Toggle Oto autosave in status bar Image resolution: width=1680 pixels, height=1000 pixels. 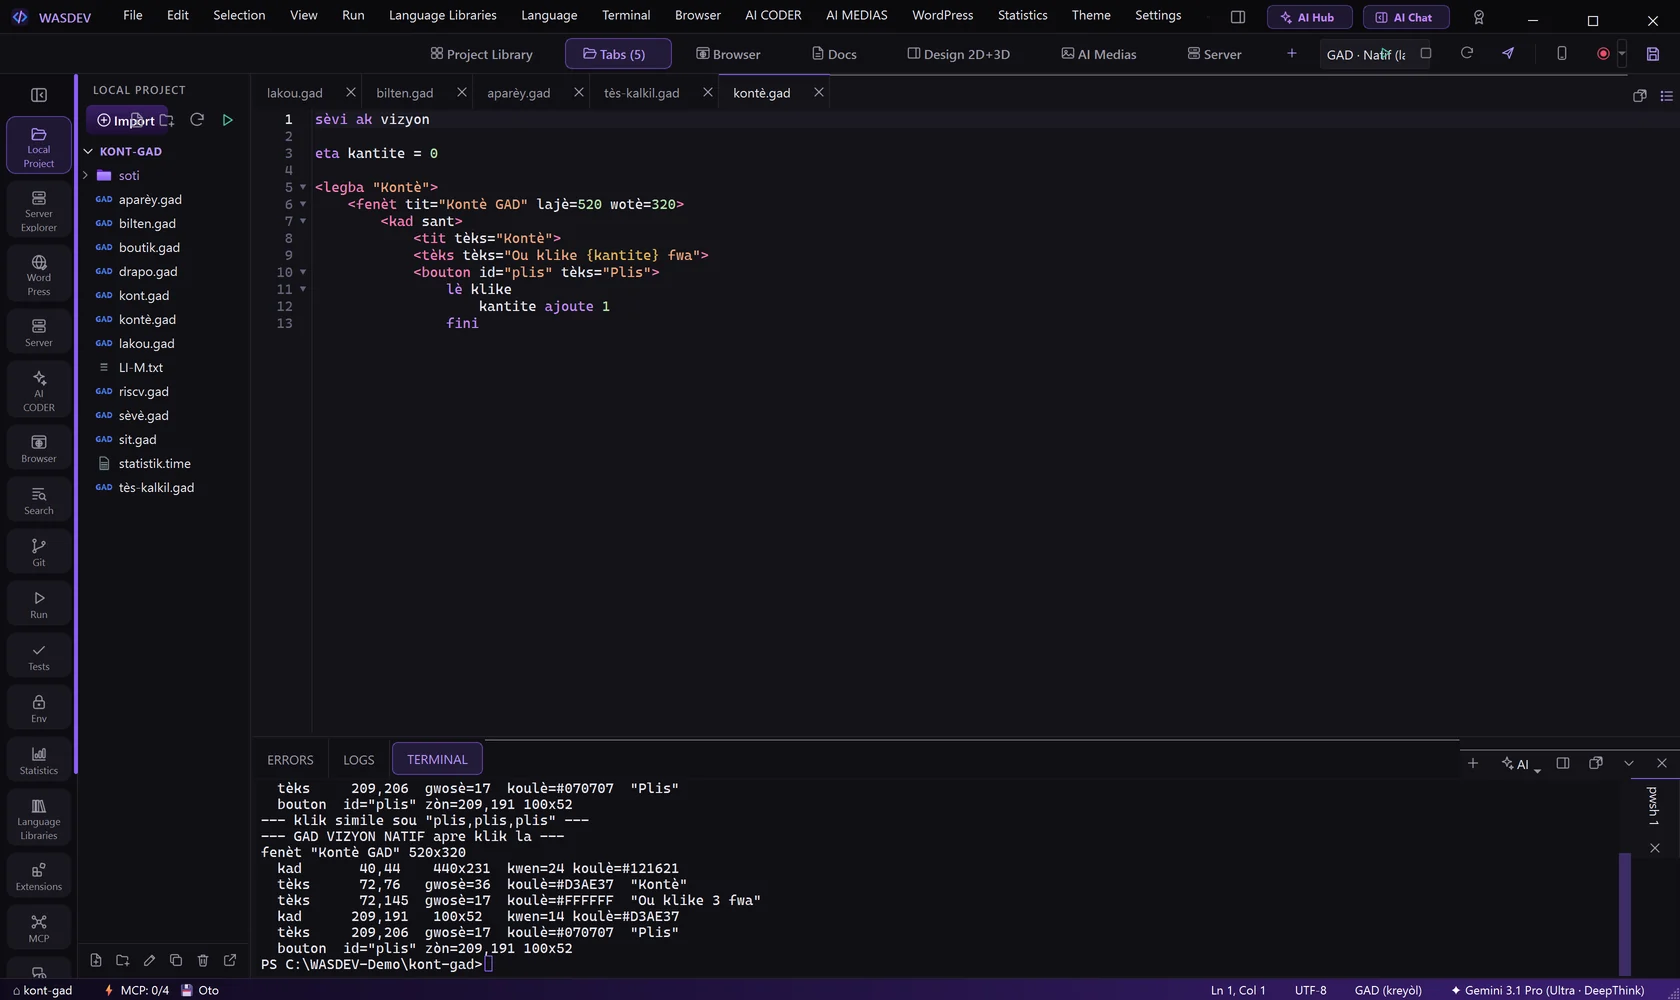200,990
